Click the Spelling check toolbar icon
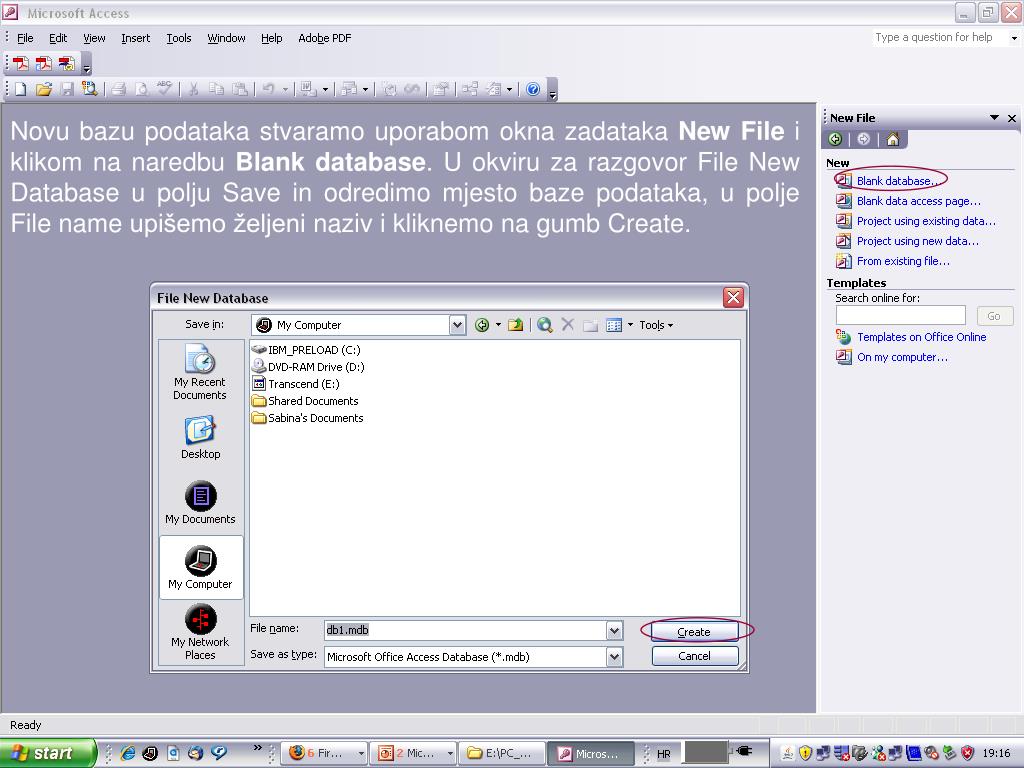1024x768 pixels. (x=165, y=89)
